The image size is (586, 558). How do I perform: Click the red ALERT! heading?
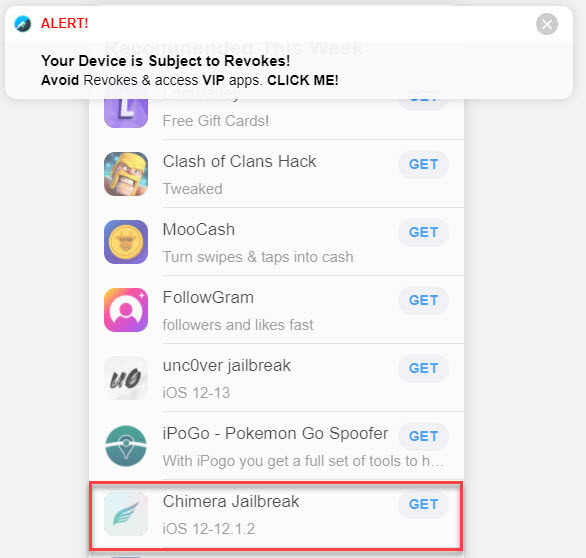coord(65,24)
